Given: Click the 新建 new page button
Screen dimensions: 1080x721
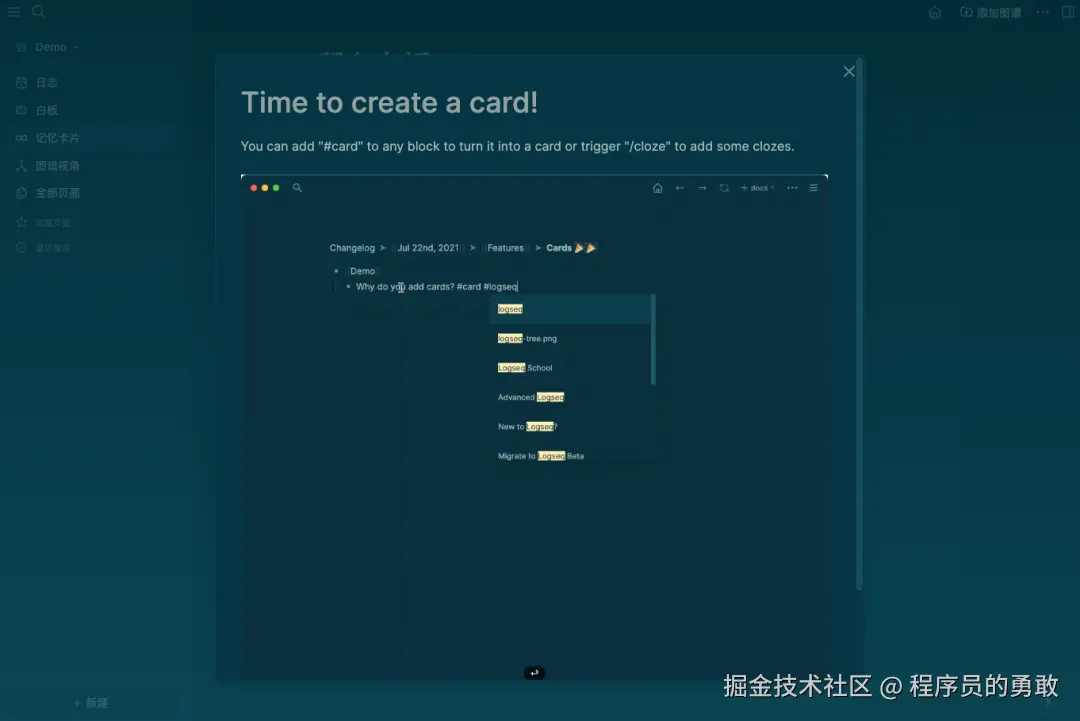Looking at the screenshot, I should point(91,703).
